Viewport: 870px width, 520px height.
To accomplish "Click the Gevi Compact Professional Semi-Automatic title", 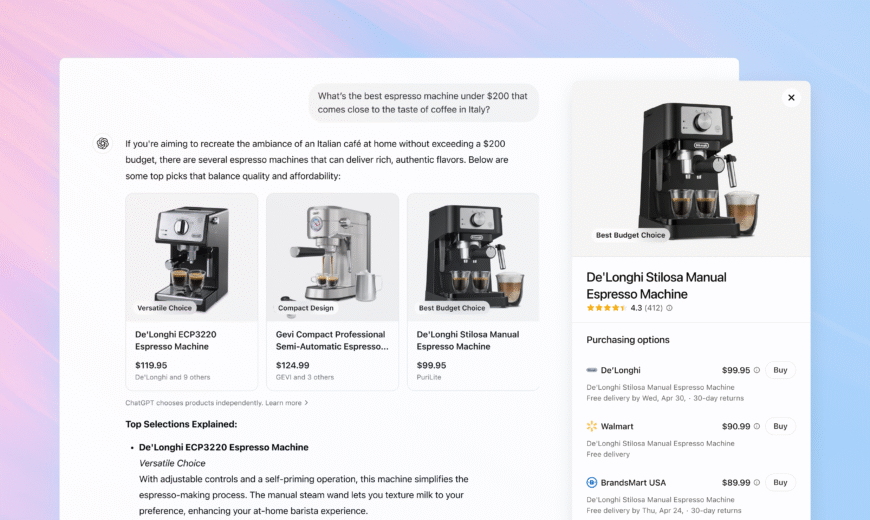I will click(x=332, y=340).
